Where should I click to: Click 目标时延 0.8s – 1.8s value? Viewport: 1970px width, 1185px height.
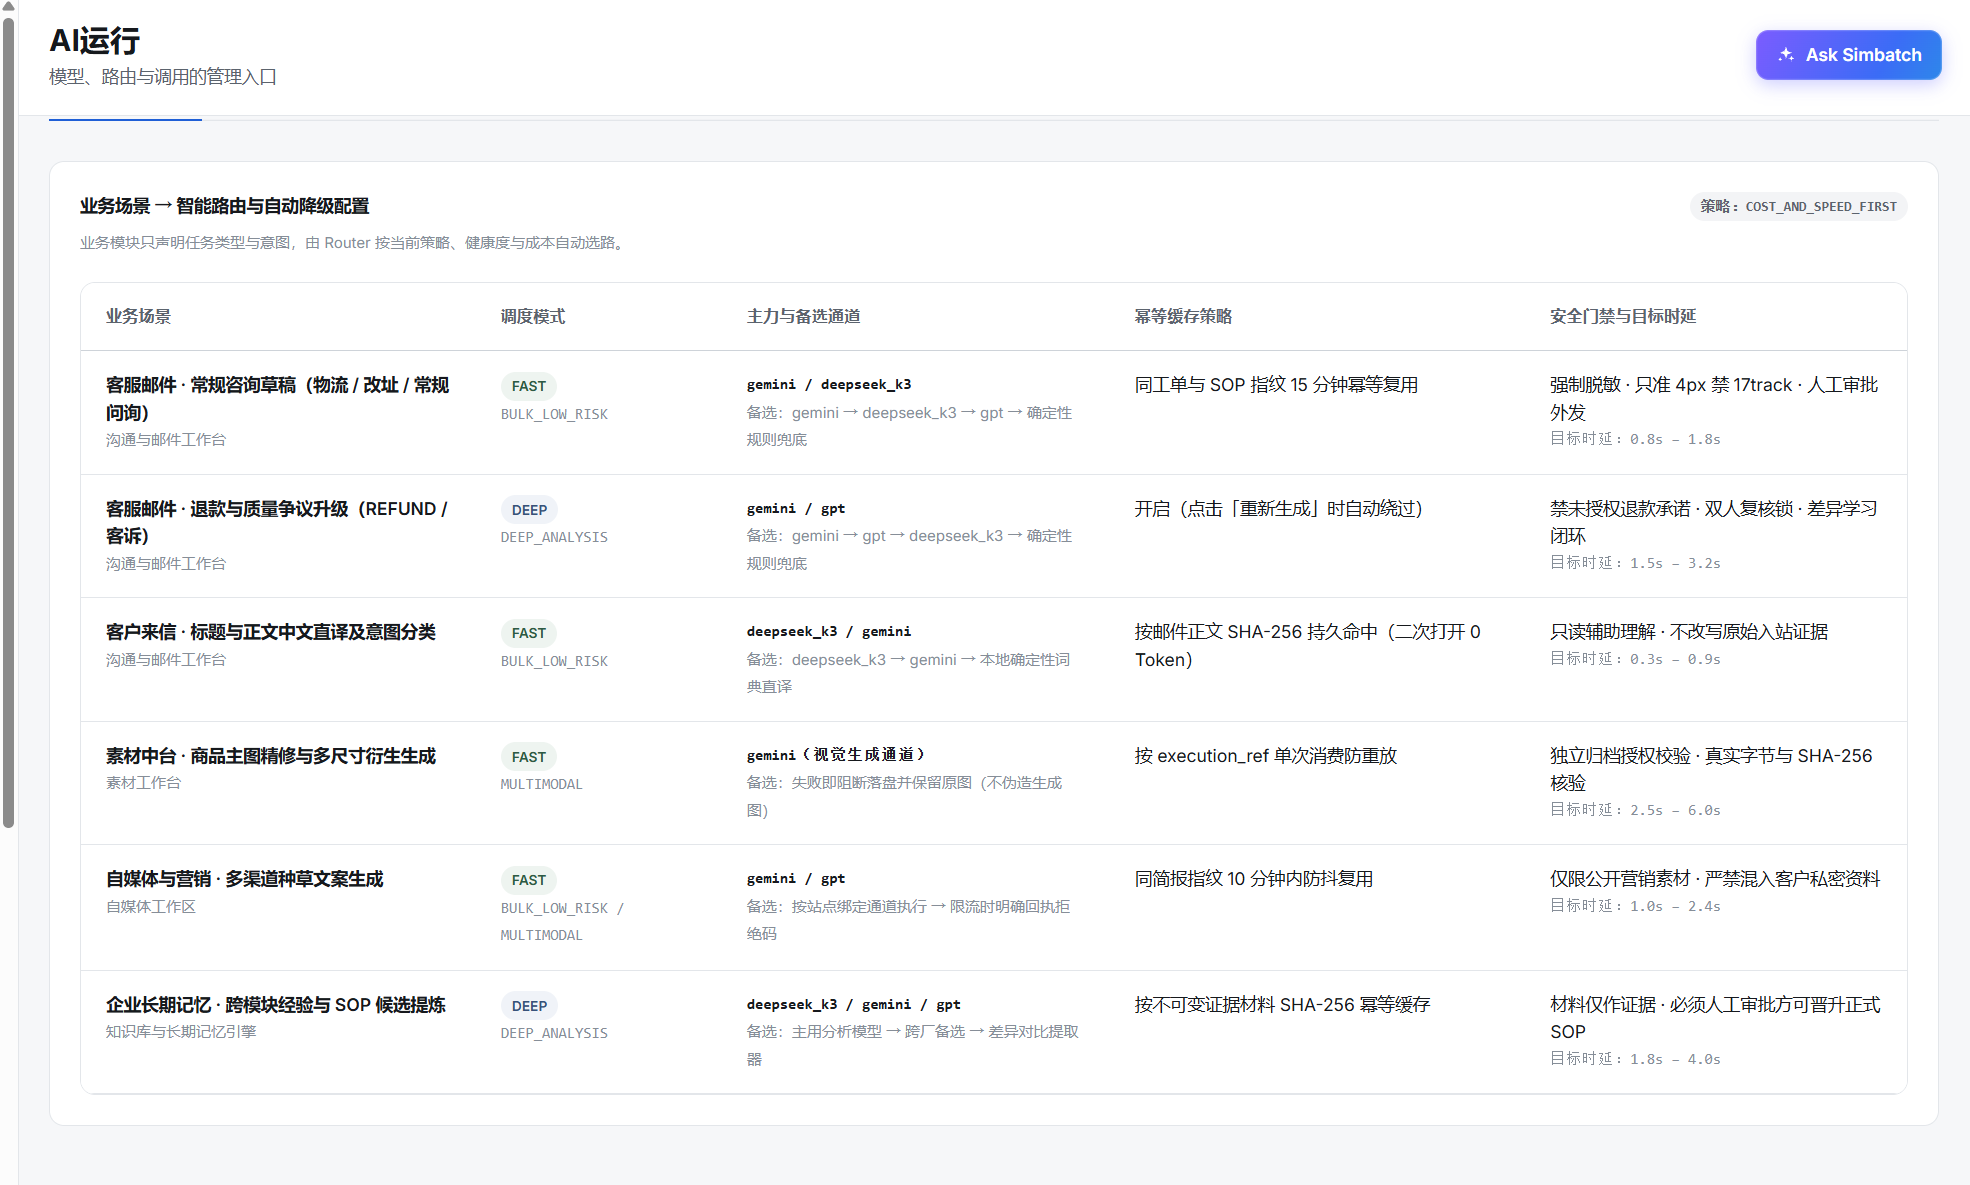[x=1635, y=439]
